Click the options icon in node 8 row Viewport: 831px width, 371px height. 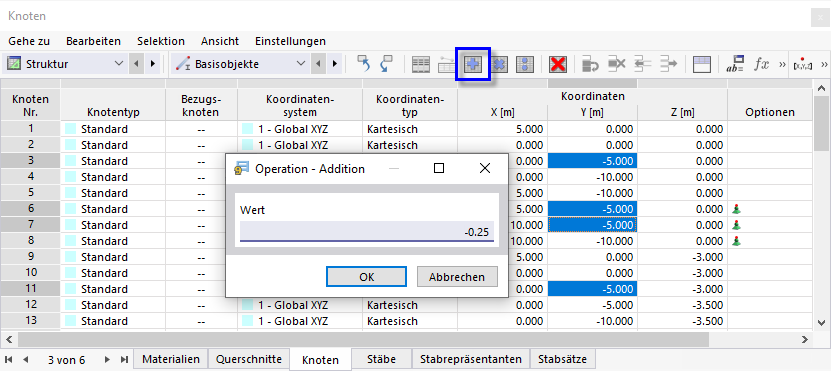pyautogui.click(x=736, y=242)
